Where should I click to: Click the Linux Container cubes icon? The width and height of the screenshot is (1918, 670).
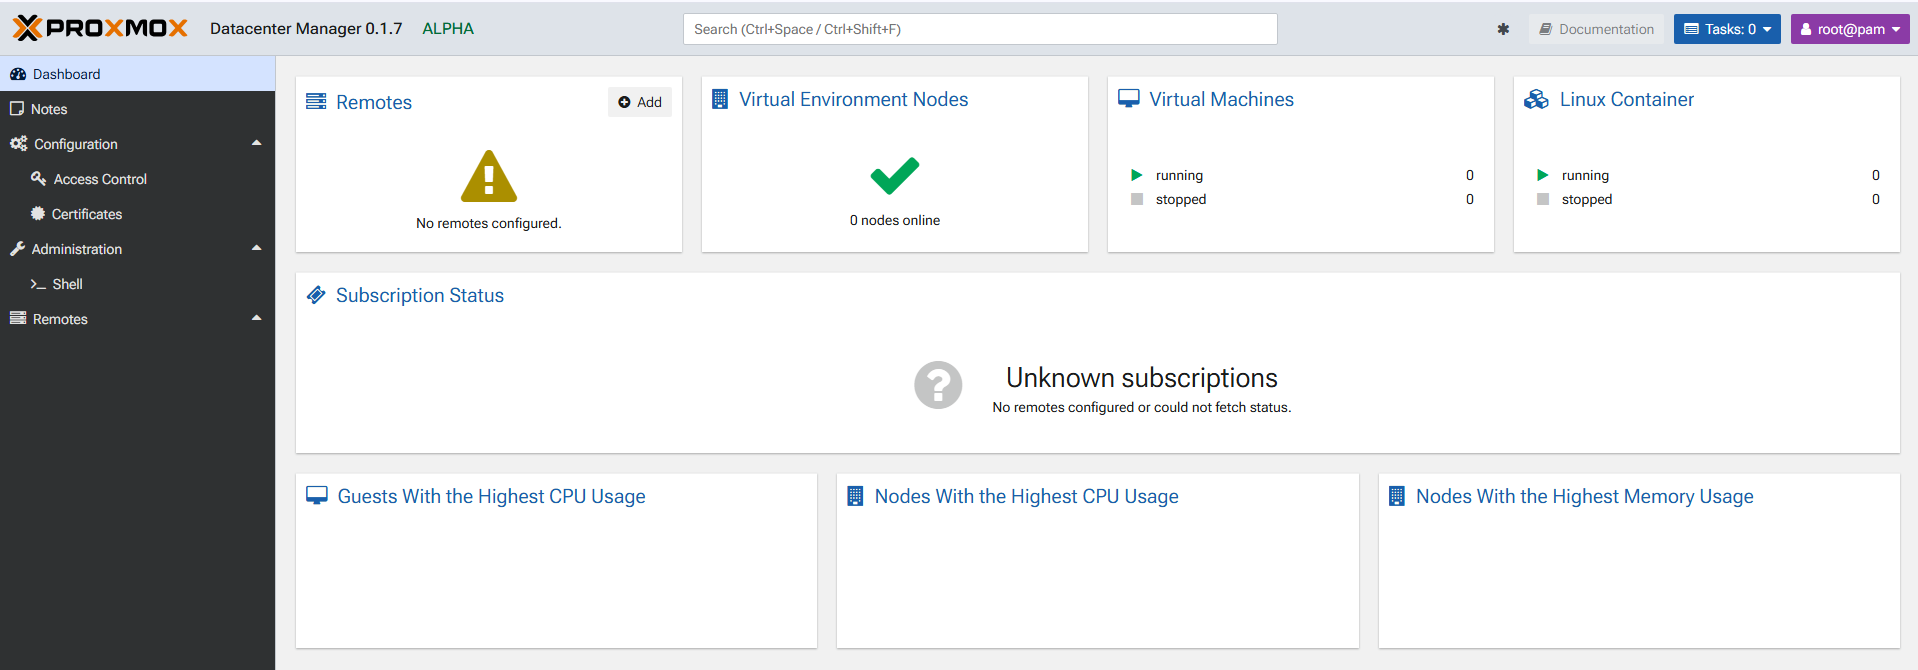point(1536,99)
